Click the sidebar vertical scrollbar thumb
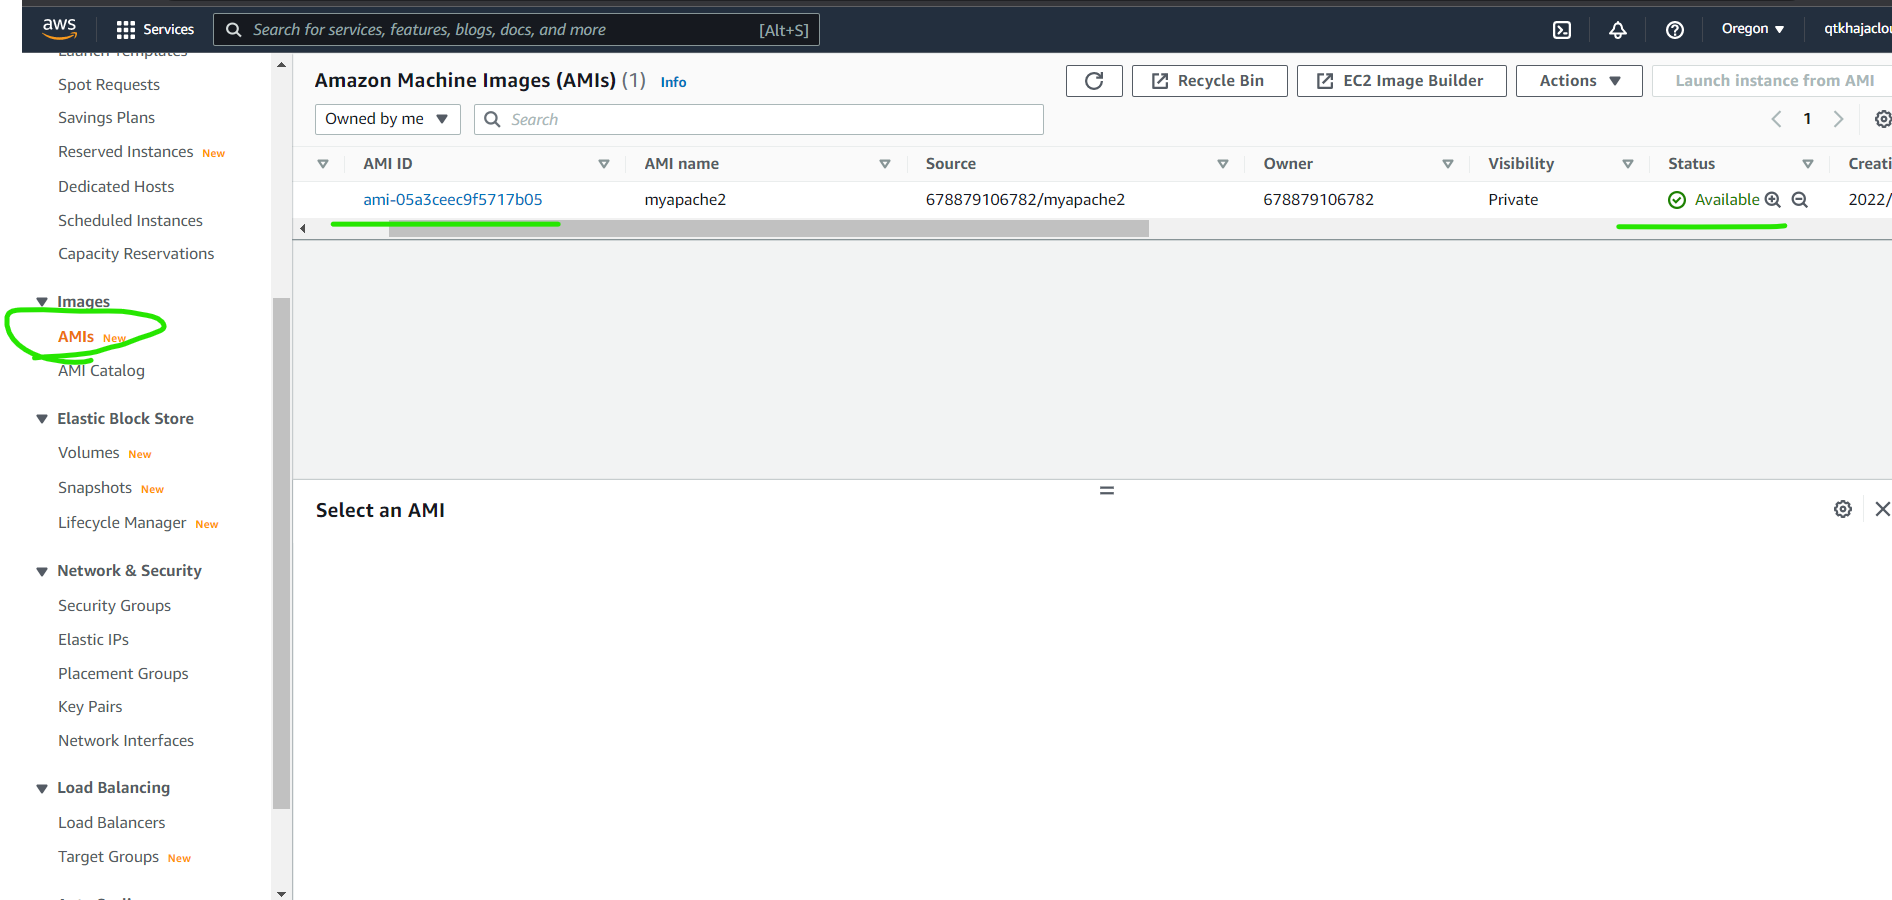Image resolution: width=1892 pixels, height=900 pixels. 281,553
